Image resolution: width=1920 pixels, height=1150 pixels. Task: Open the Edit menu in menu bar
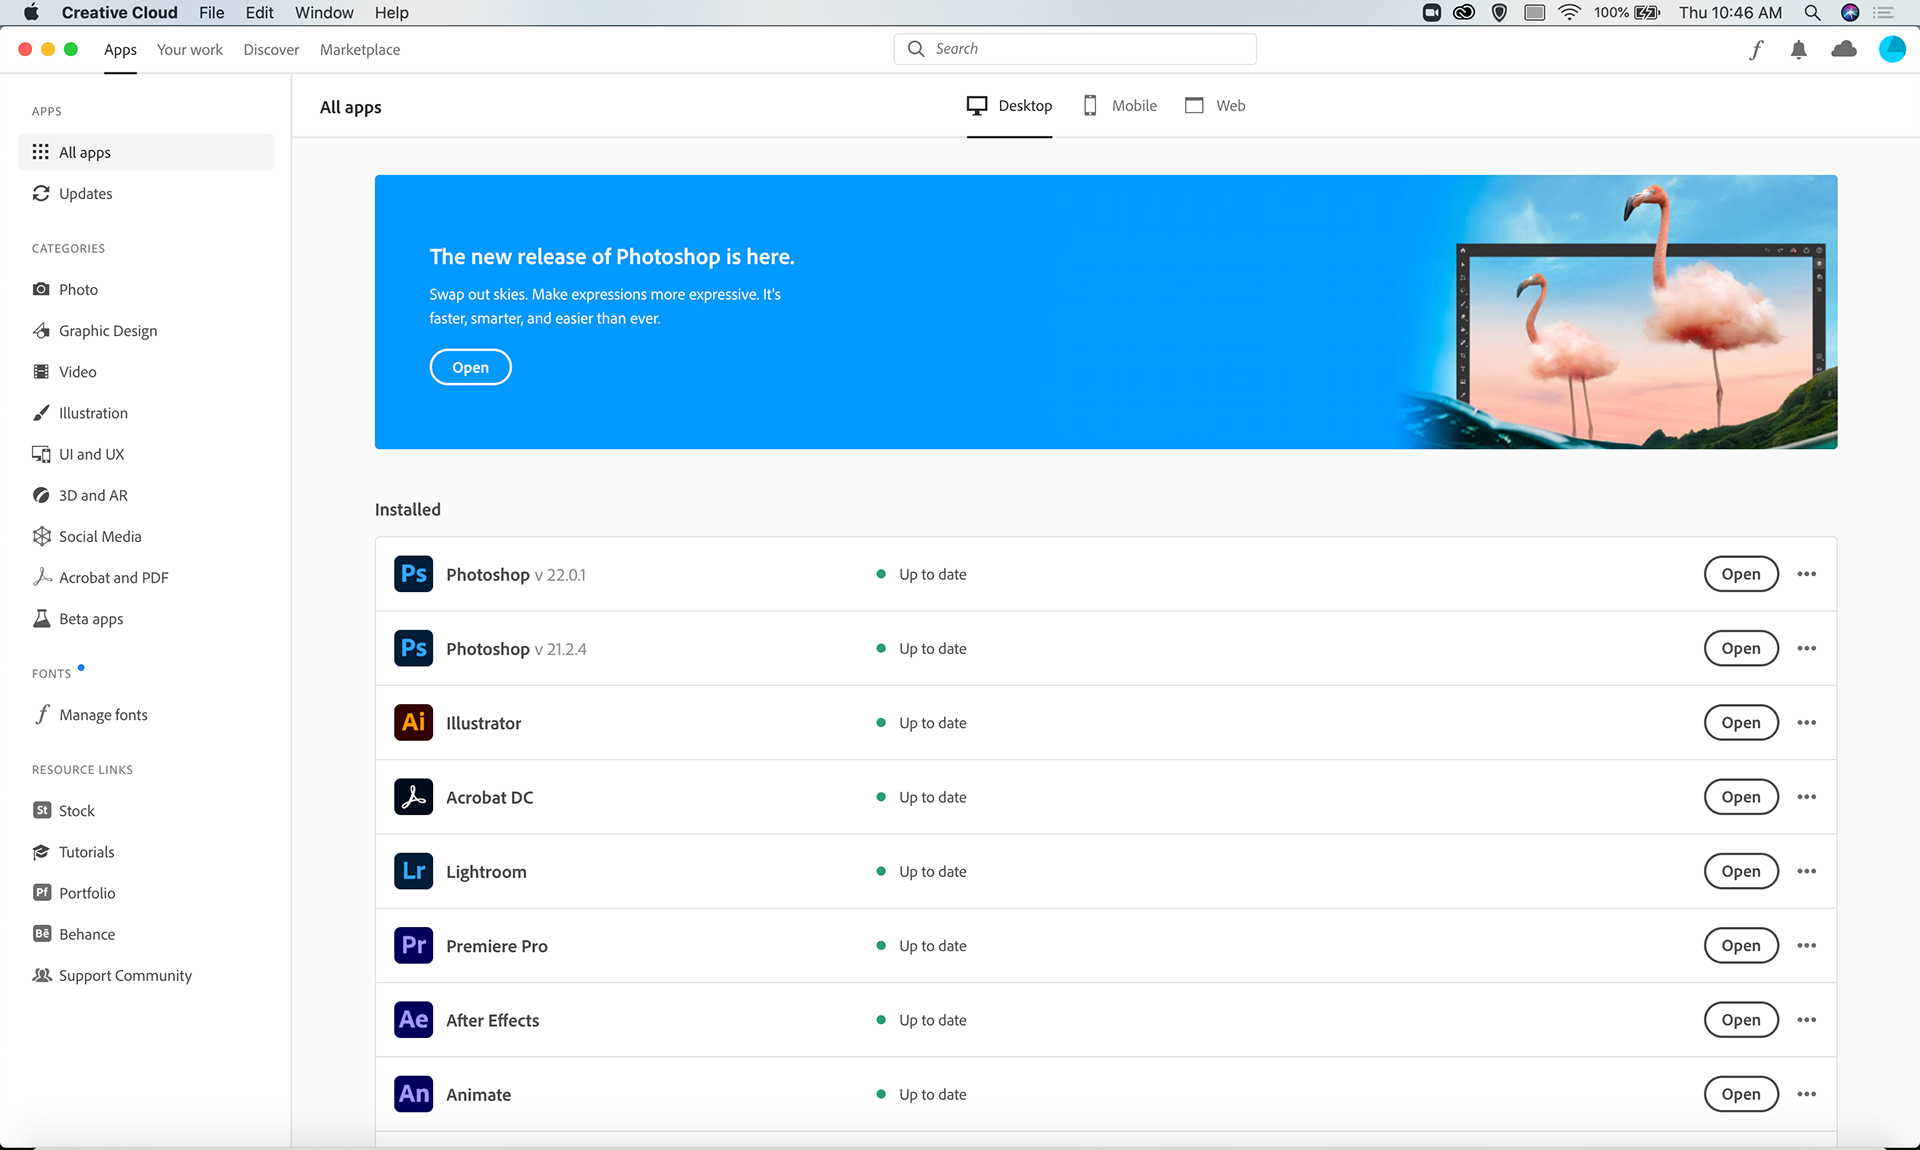click(x=259, y=12)
